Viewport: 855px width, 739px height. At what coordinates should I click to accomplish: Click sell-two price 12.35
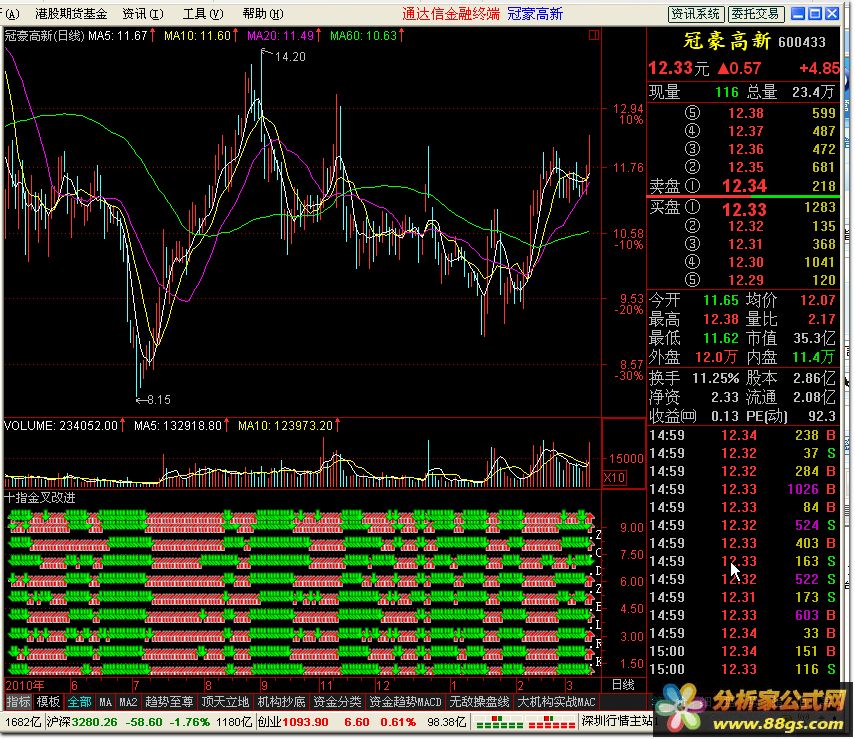[x=746, y=167]
